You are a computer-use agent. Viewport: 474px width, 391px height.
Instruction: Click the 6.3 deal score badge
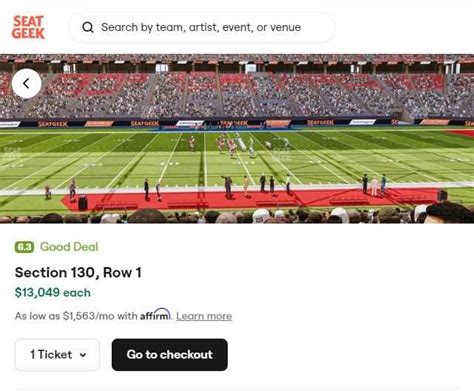24,247
